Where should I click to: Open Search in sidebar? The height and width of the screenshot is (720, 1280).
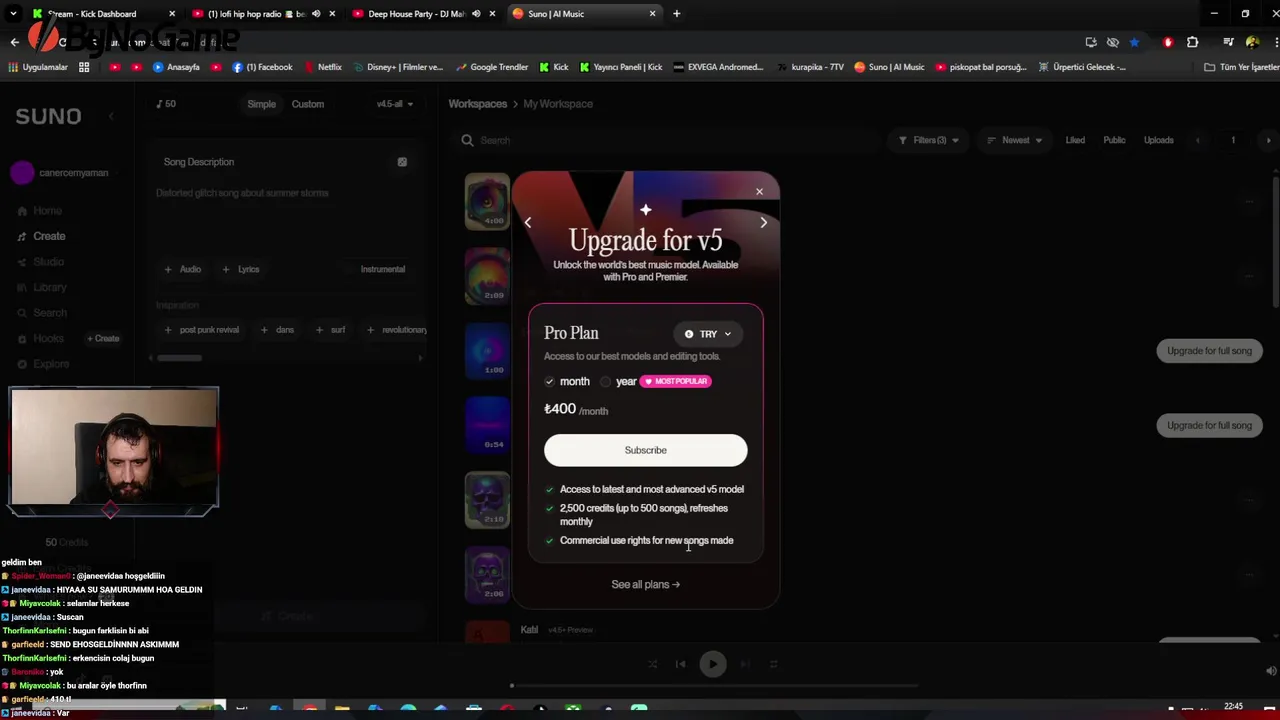click(42, 313)
